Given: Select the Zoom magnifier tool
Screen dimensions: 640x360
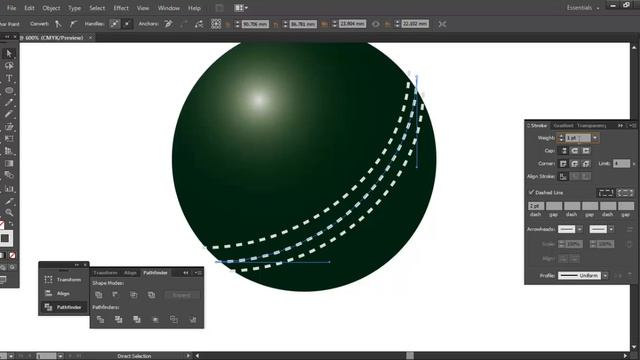Looking at the screenshot, I should [x=9, y=212].
